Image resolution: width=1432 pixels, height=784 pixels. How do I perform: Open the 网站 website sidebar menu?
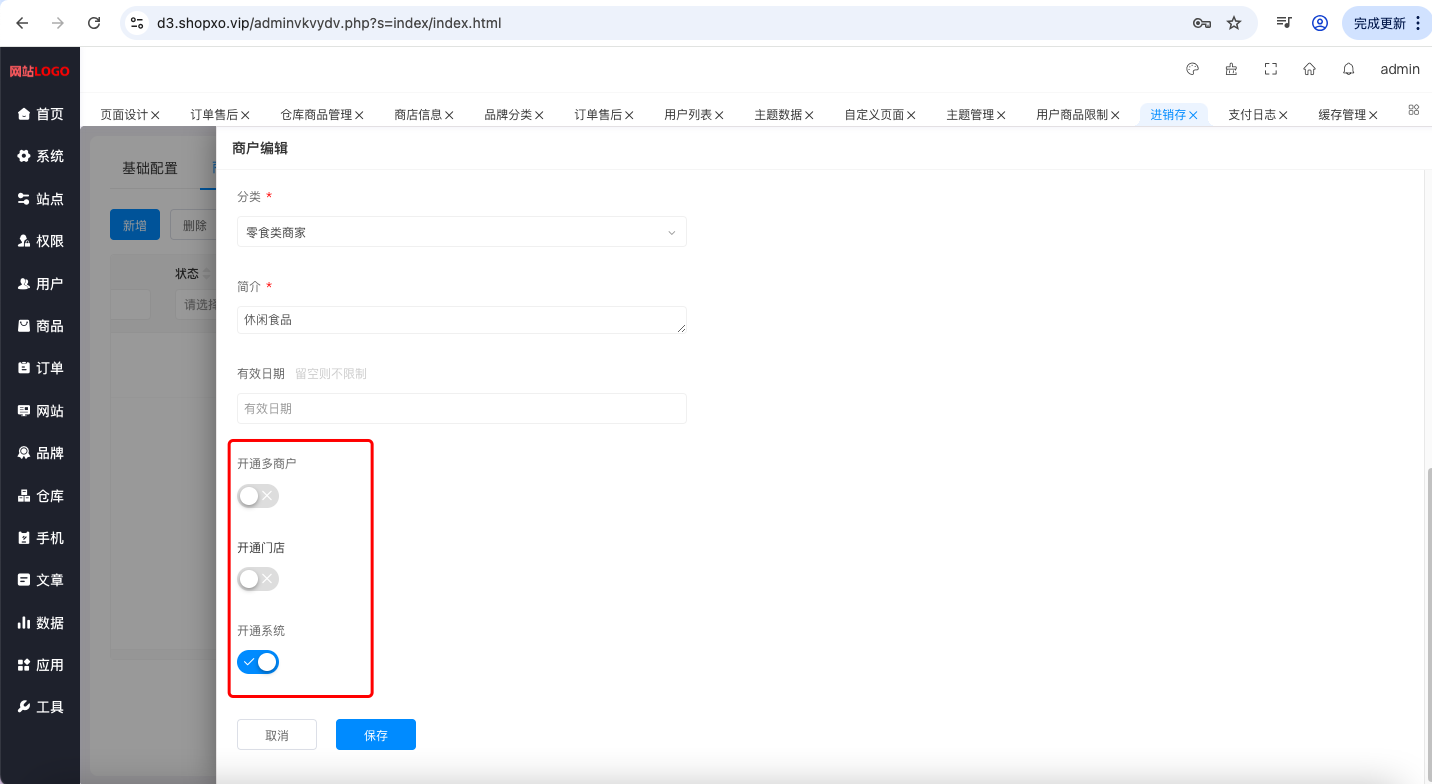click(40, 411)
